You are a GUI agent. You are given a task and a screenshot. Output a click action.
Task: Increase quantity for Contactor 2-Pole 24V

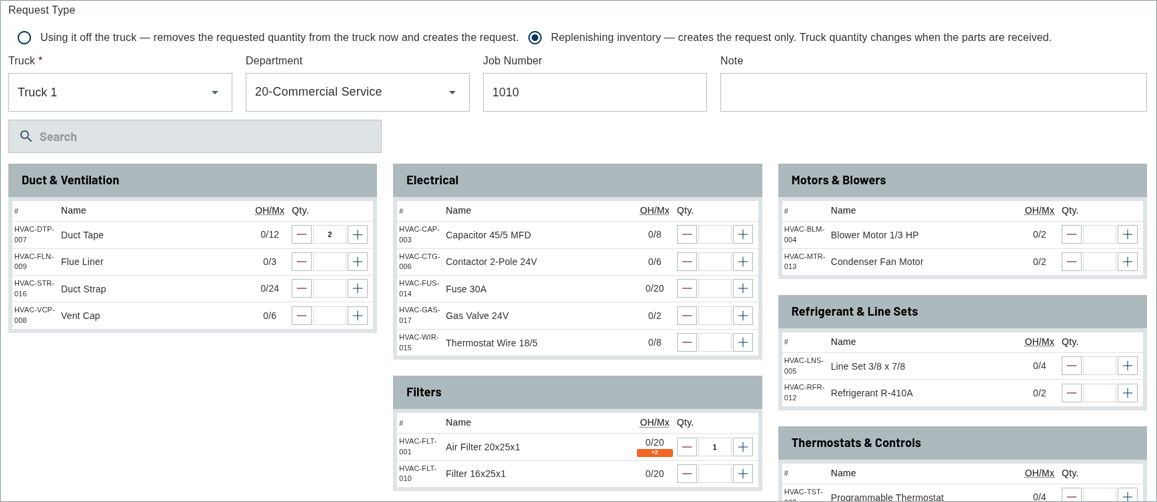coord(743,261)
